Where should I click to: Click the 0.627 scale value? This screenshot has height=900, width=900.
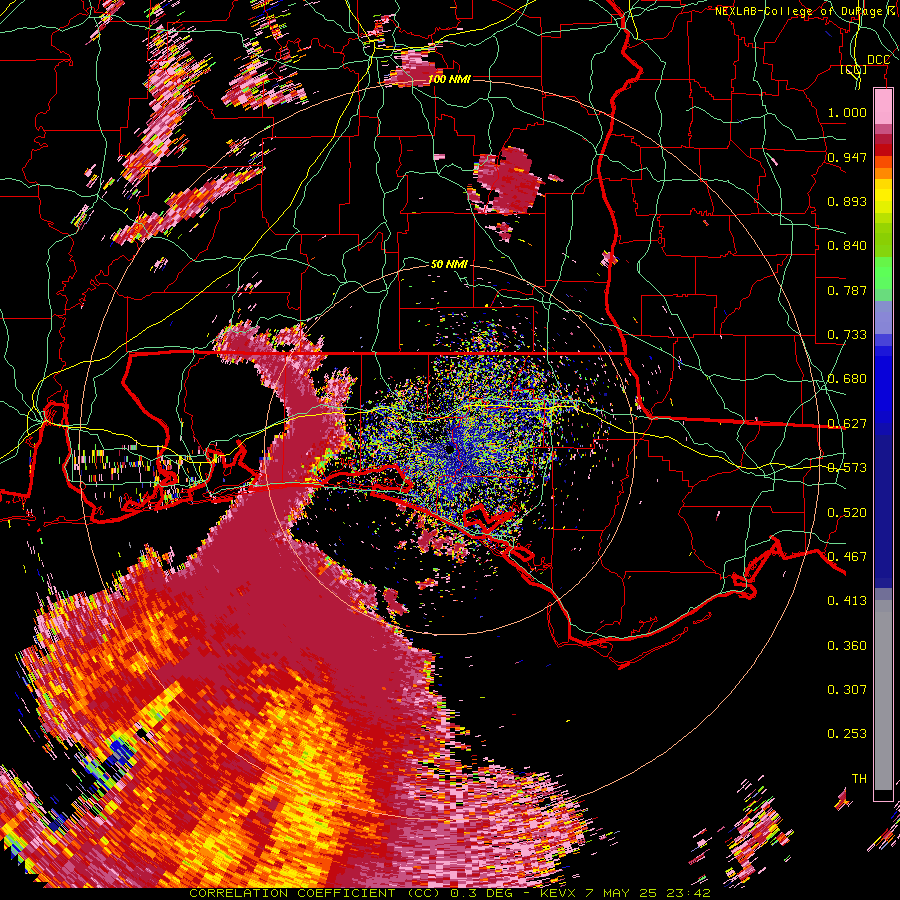pyautogui.click(x=847, y=424)
